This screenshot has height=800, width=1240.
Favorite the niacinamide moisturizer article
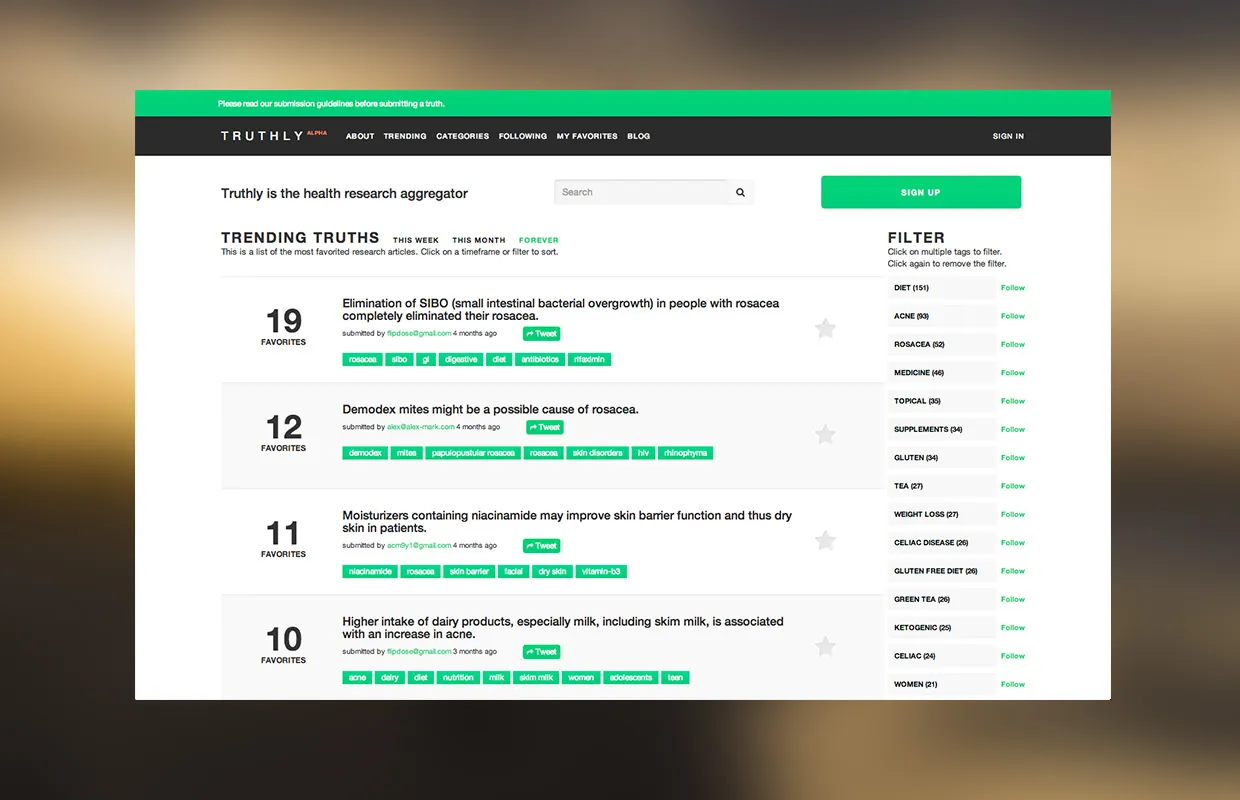[x=825, y=540]
